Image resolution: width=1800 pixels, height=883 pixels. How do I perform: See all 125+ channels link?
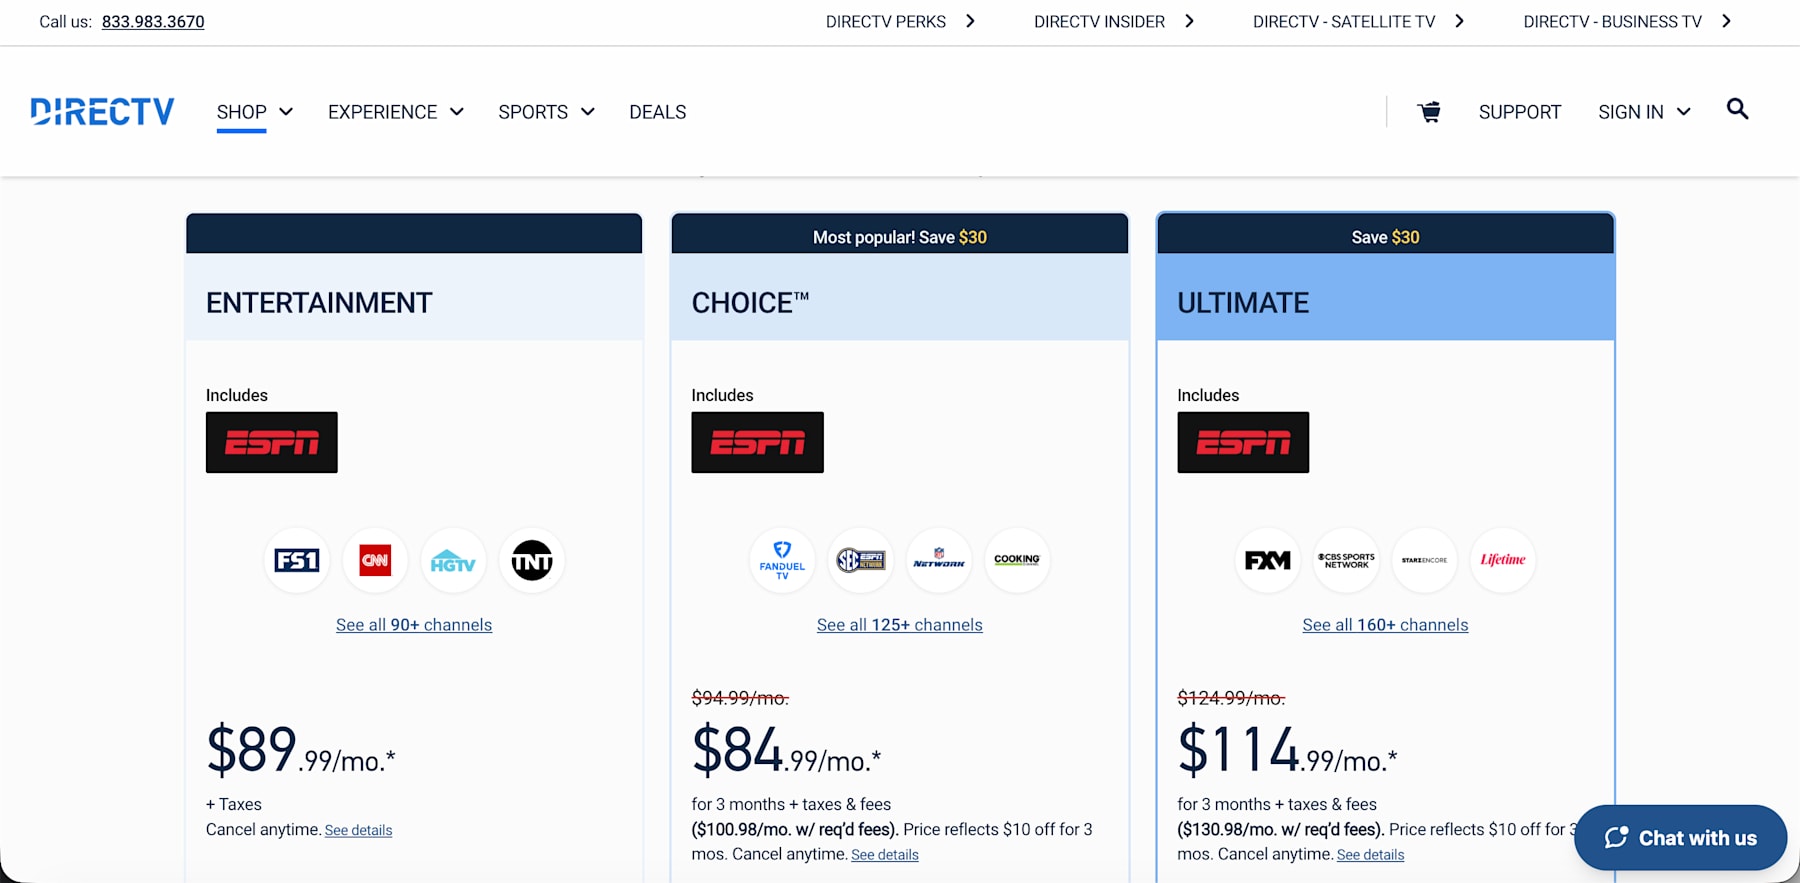pyautogui.click(x=900, y=625)
